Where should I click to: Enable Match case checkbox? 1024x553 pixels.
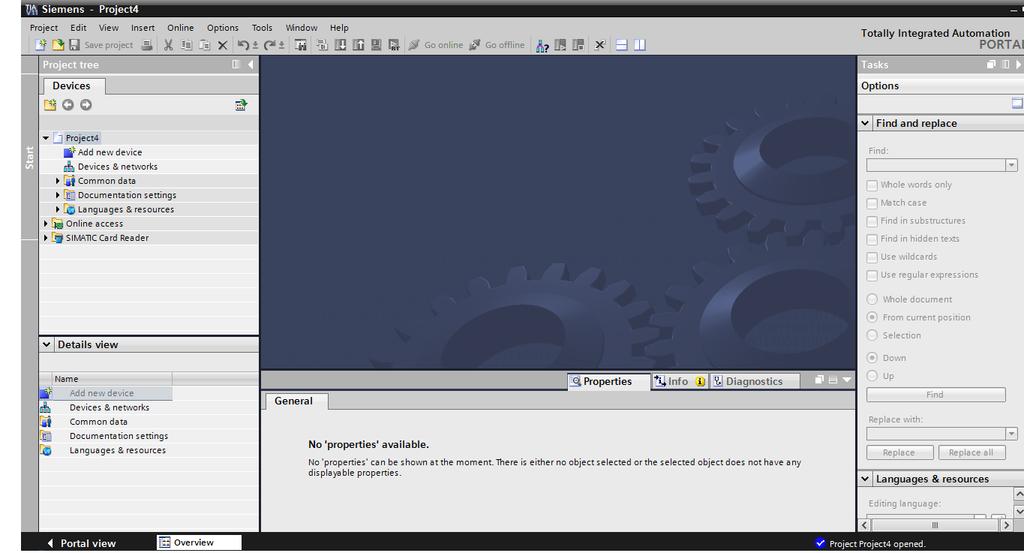tap(872, 203)
